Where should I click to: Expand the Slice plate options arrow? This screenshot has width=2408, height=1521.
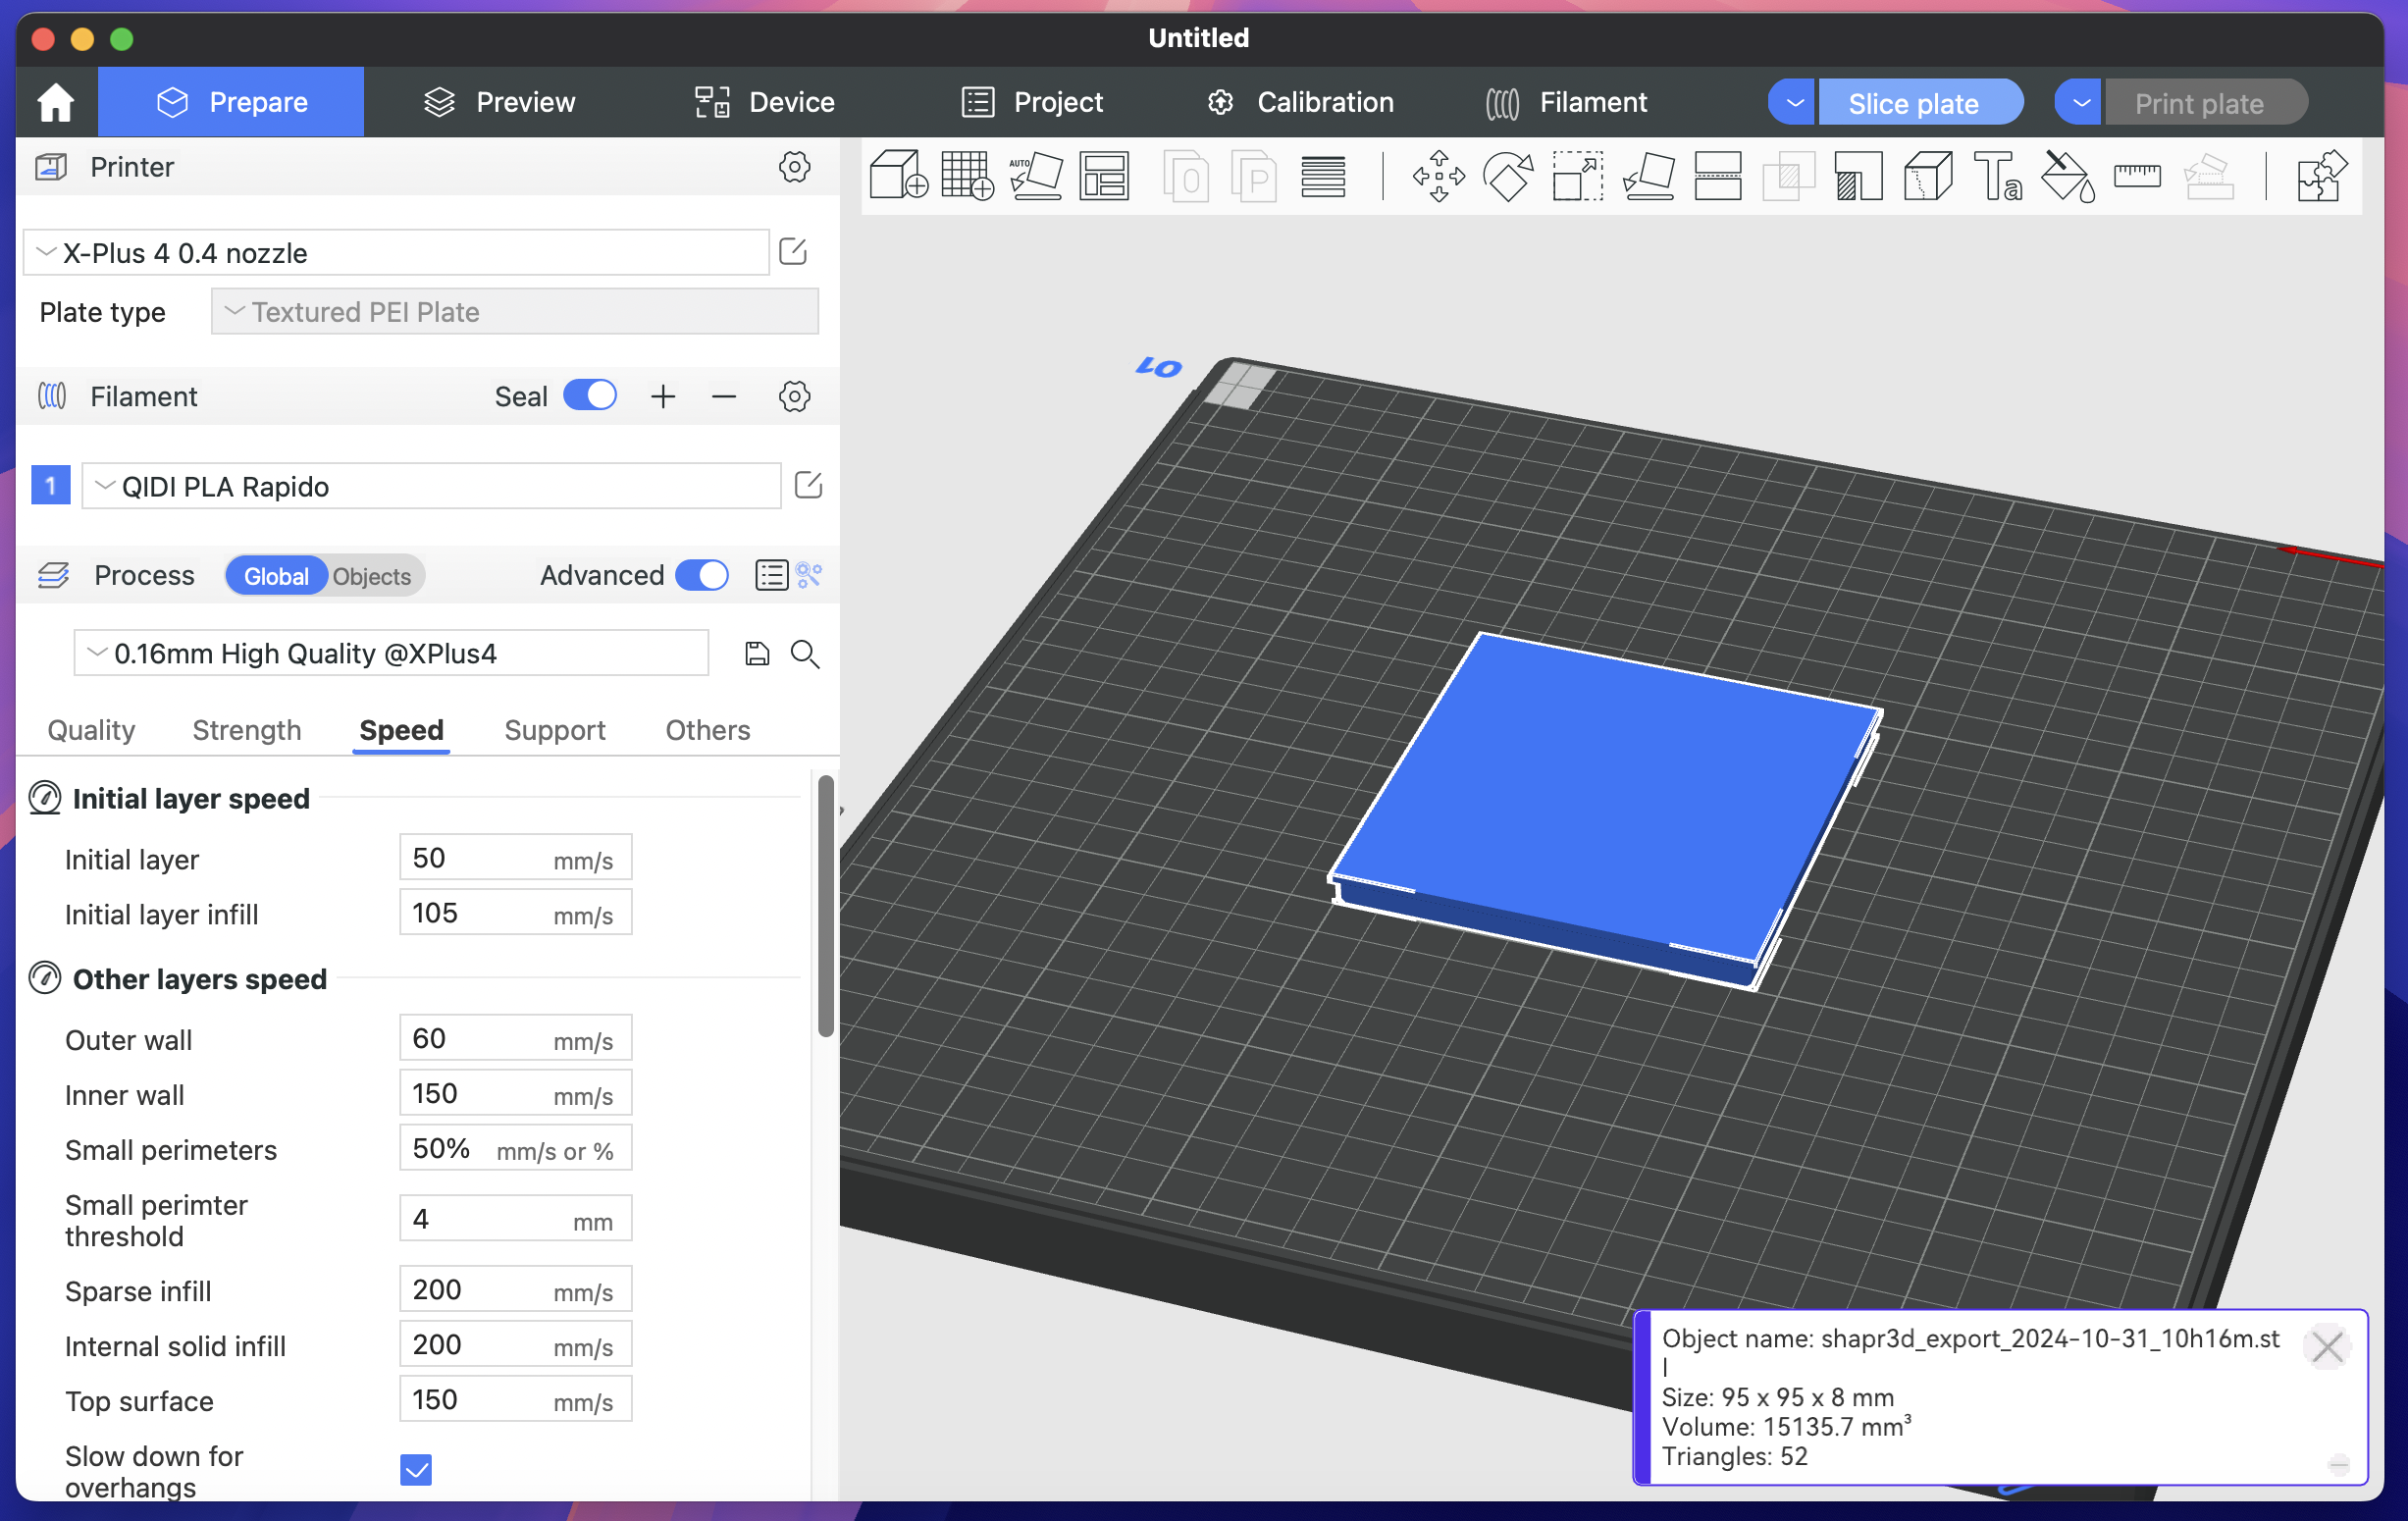point(1794,103)
